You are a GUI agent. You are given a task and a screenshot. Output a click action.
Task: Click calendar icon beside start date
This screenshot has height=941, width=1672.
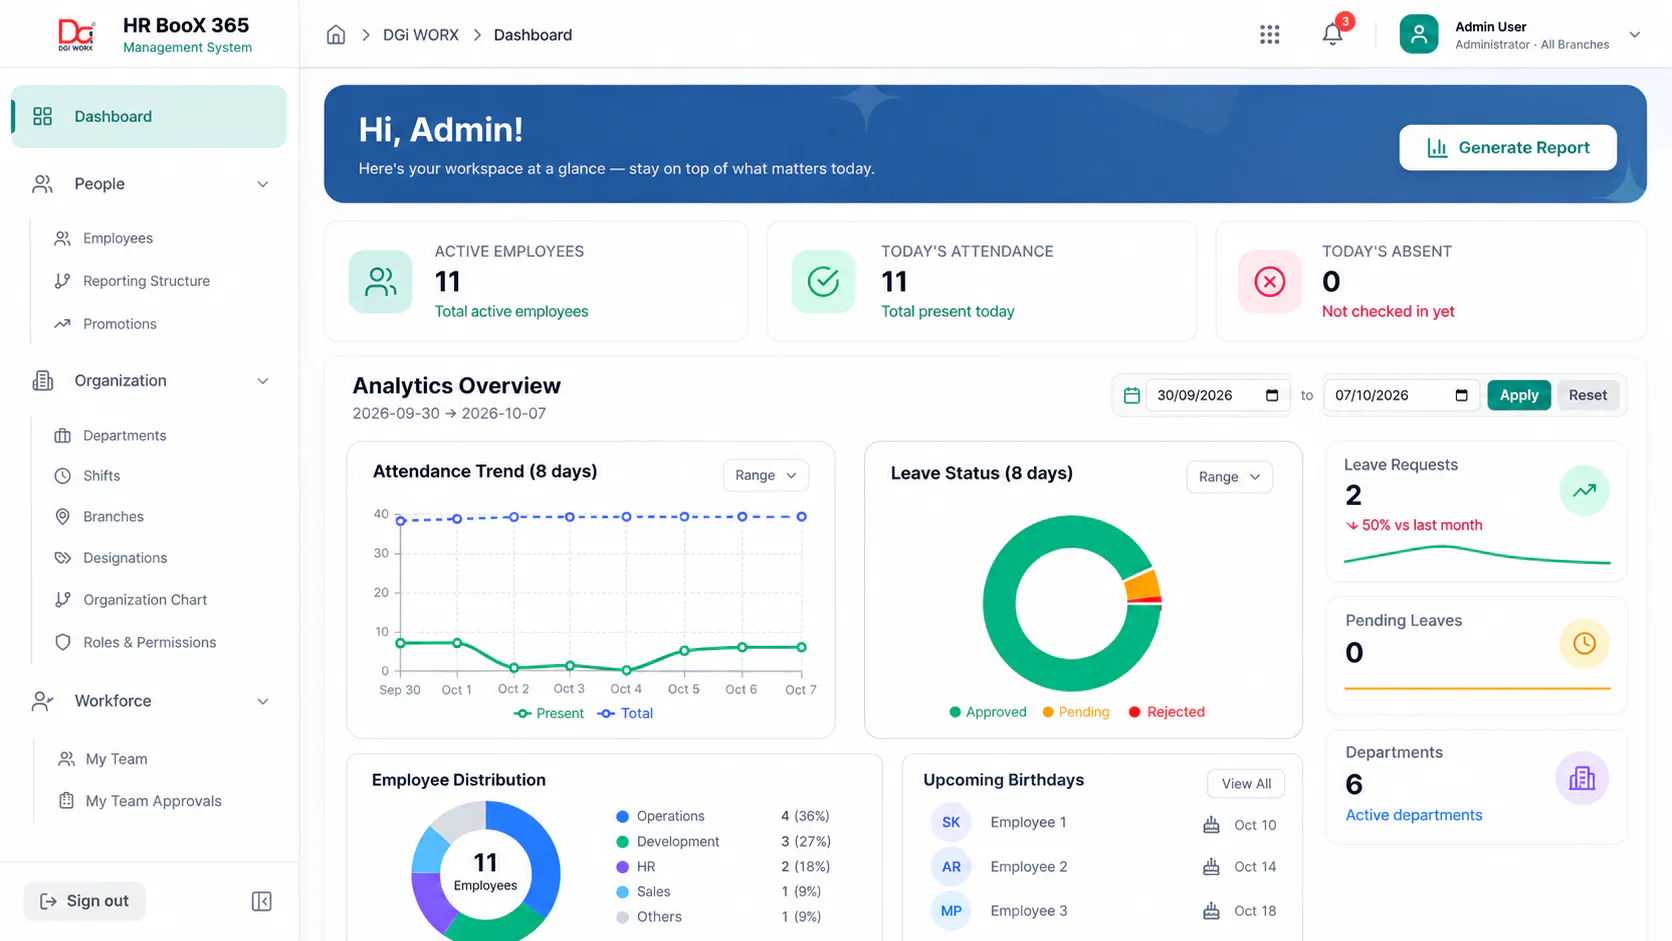pyautogui.click(x=1131, y=395)
